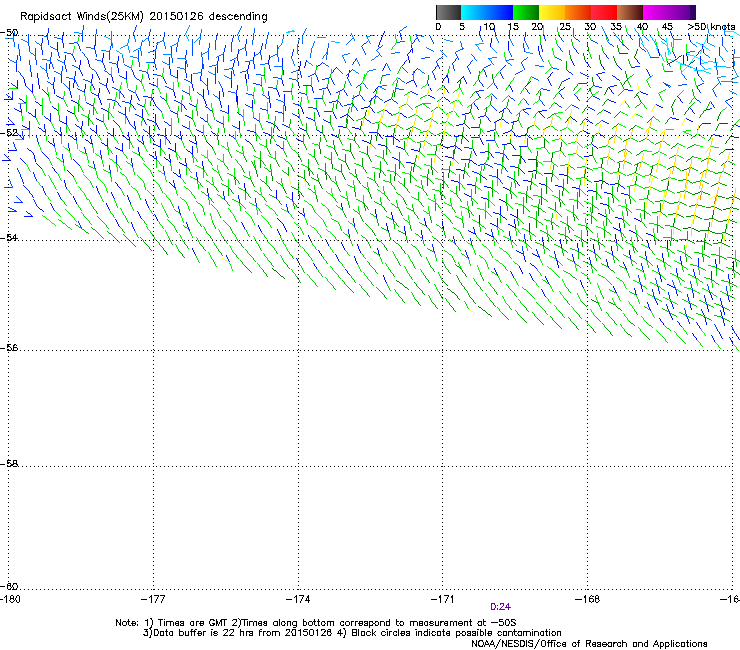Viewport: 740px width, 650px height.
Task: Click the -58 latitude axis label
Action: pyautogui.click(x=9, y=464)
